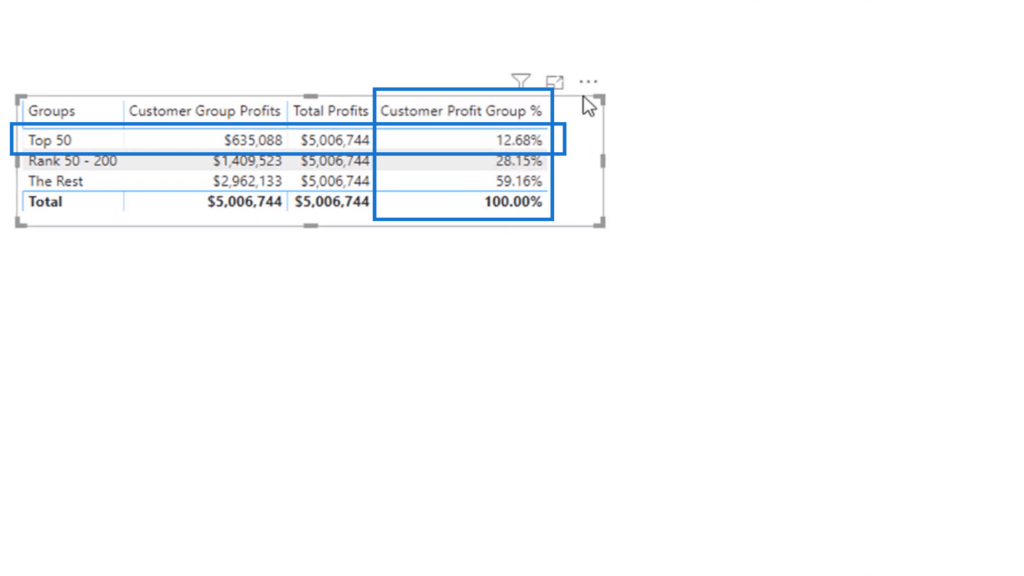Select the Top 50 row label
Screen dimensions: 1024x576
tap(50, 140)
